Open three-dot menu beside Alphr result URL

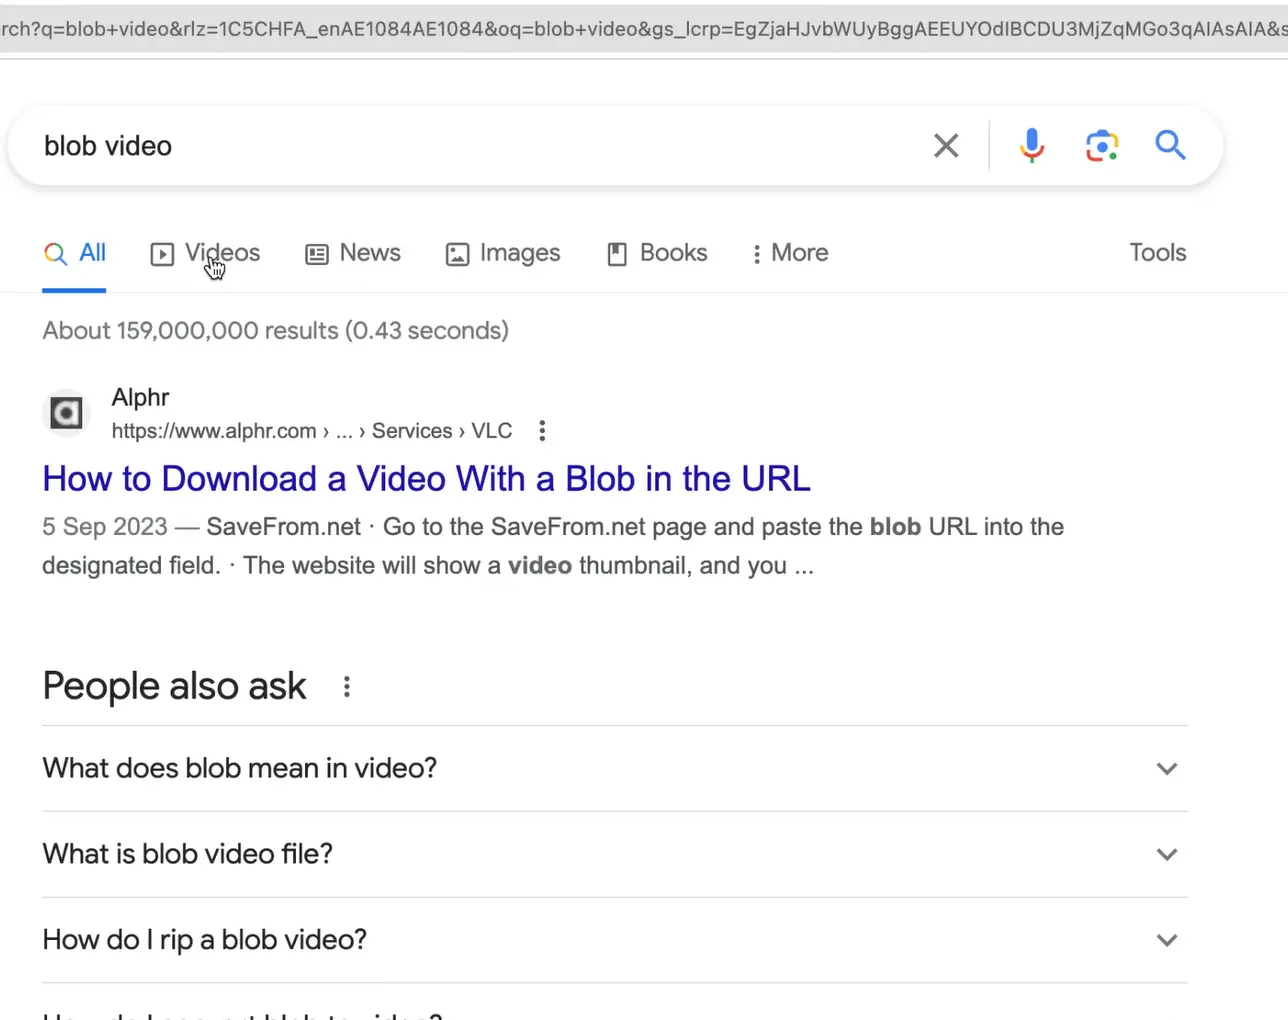click(542, 431)
